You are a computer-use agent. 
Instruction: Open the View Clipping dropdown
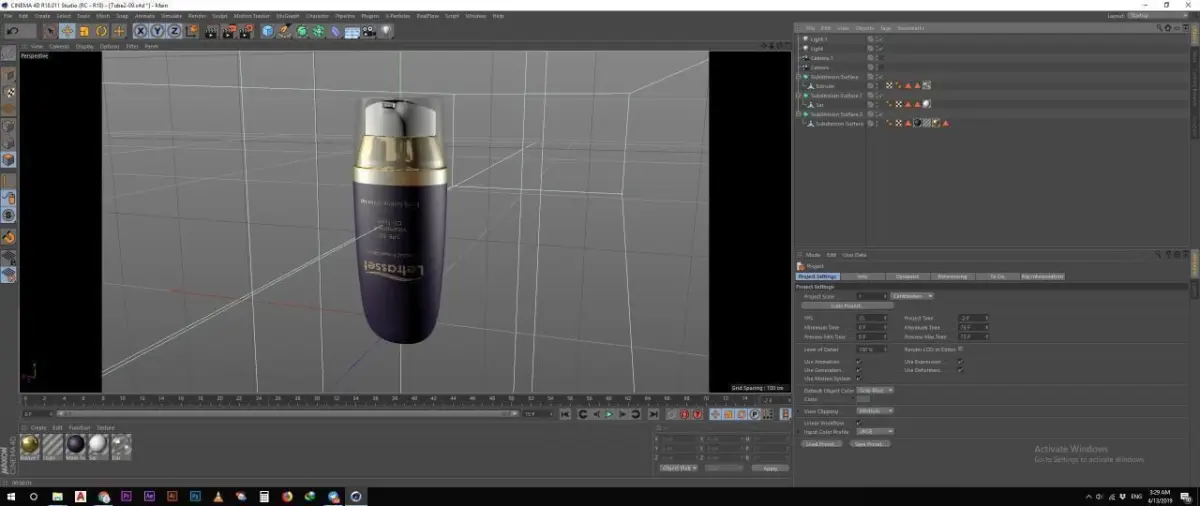pyautogui.click(x=875, y=411)
